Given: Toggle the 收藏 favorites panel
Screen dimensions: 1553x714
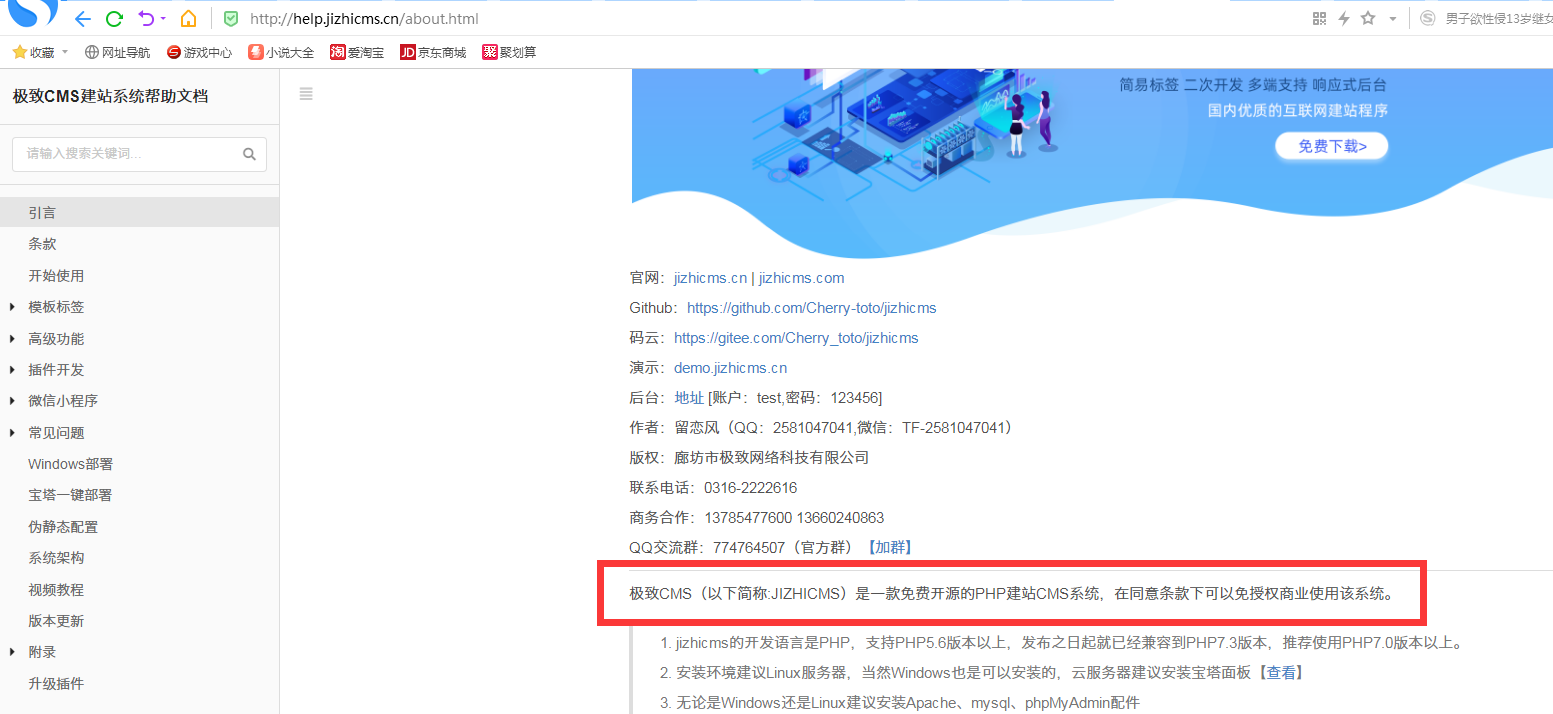Looking at the screenshot, I should (x=33, y=52).
